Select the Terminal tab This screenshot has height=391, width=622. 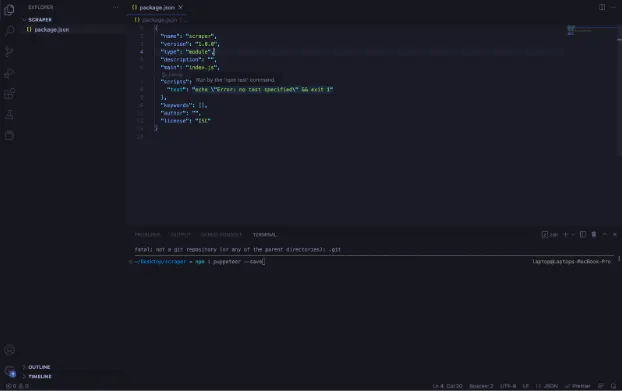point(265,235)
